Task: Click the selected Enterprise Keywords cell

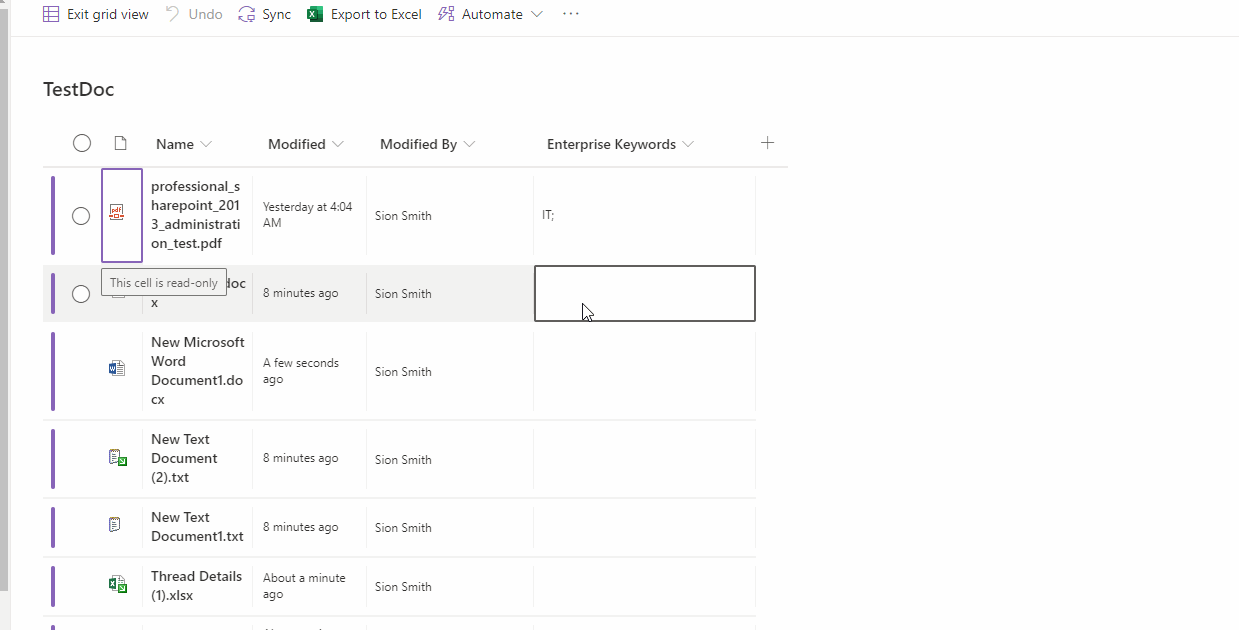Action: [x=644, y=293]
